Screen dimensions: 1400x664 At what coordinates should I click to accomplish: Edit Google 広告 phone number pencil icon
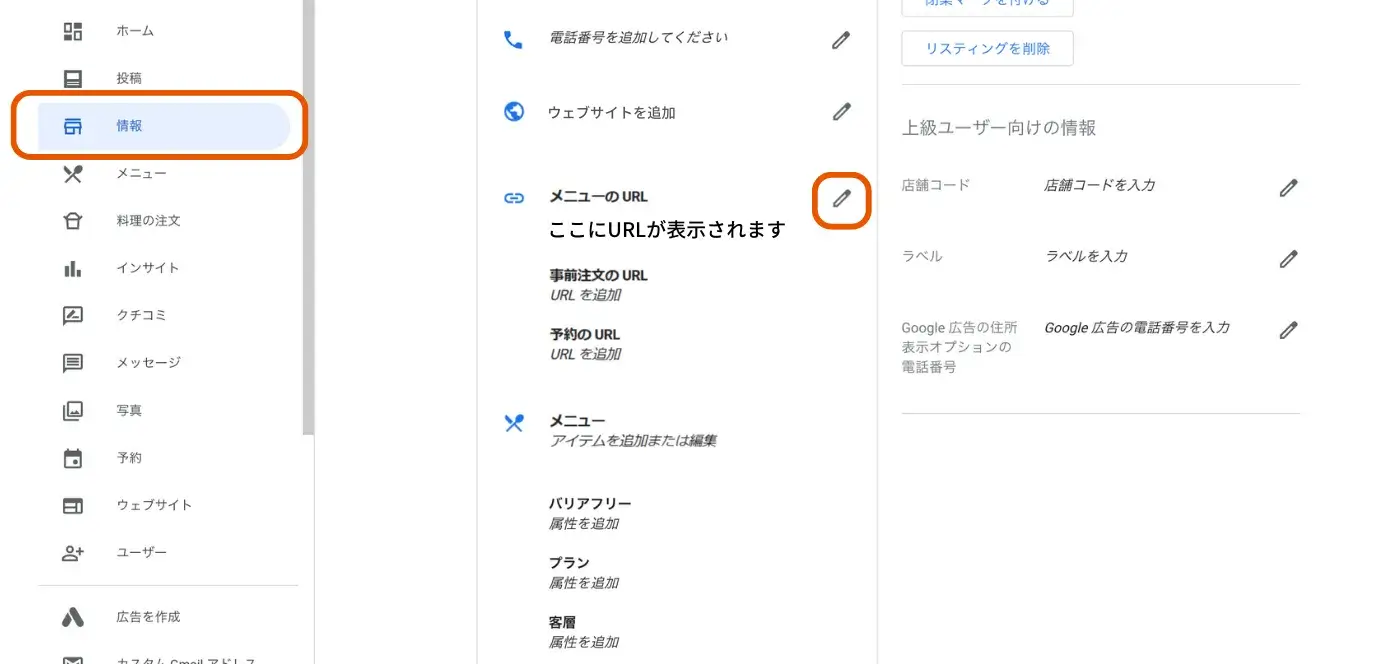pyautogui.click(x=1289, y=329)
